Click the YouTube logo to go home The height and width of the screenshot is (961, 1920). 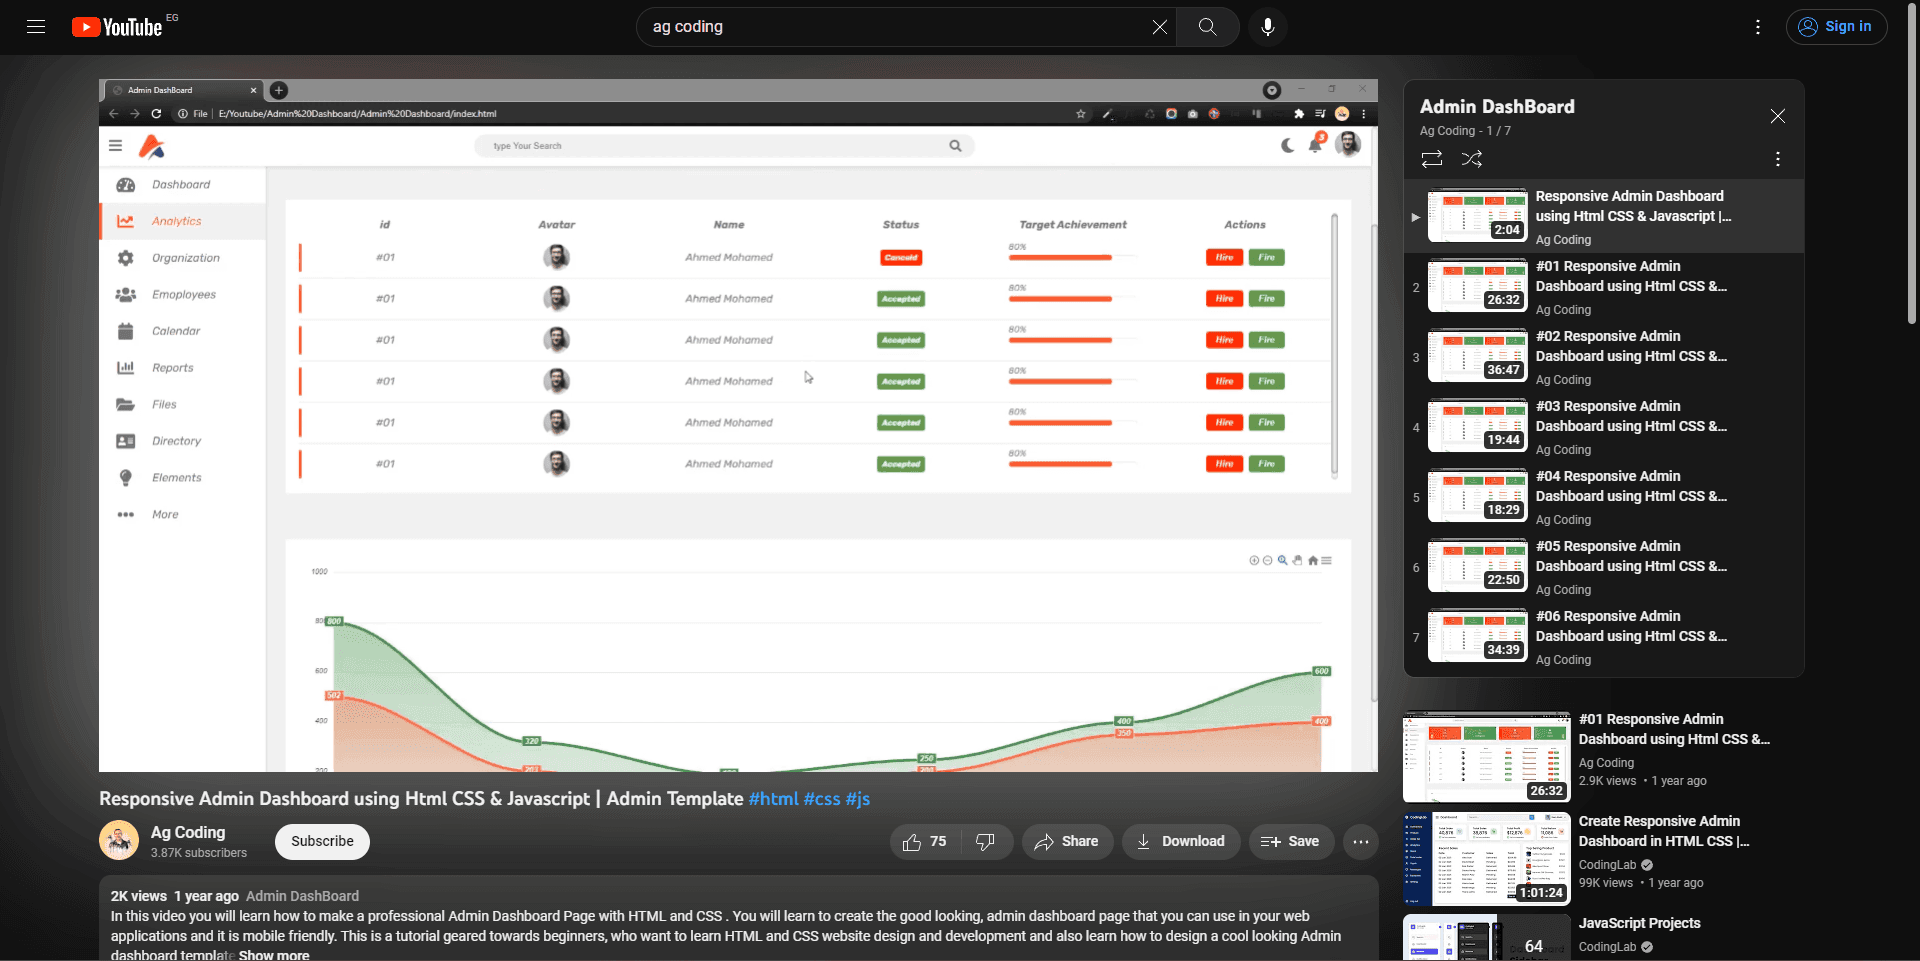tap(117, 27)
